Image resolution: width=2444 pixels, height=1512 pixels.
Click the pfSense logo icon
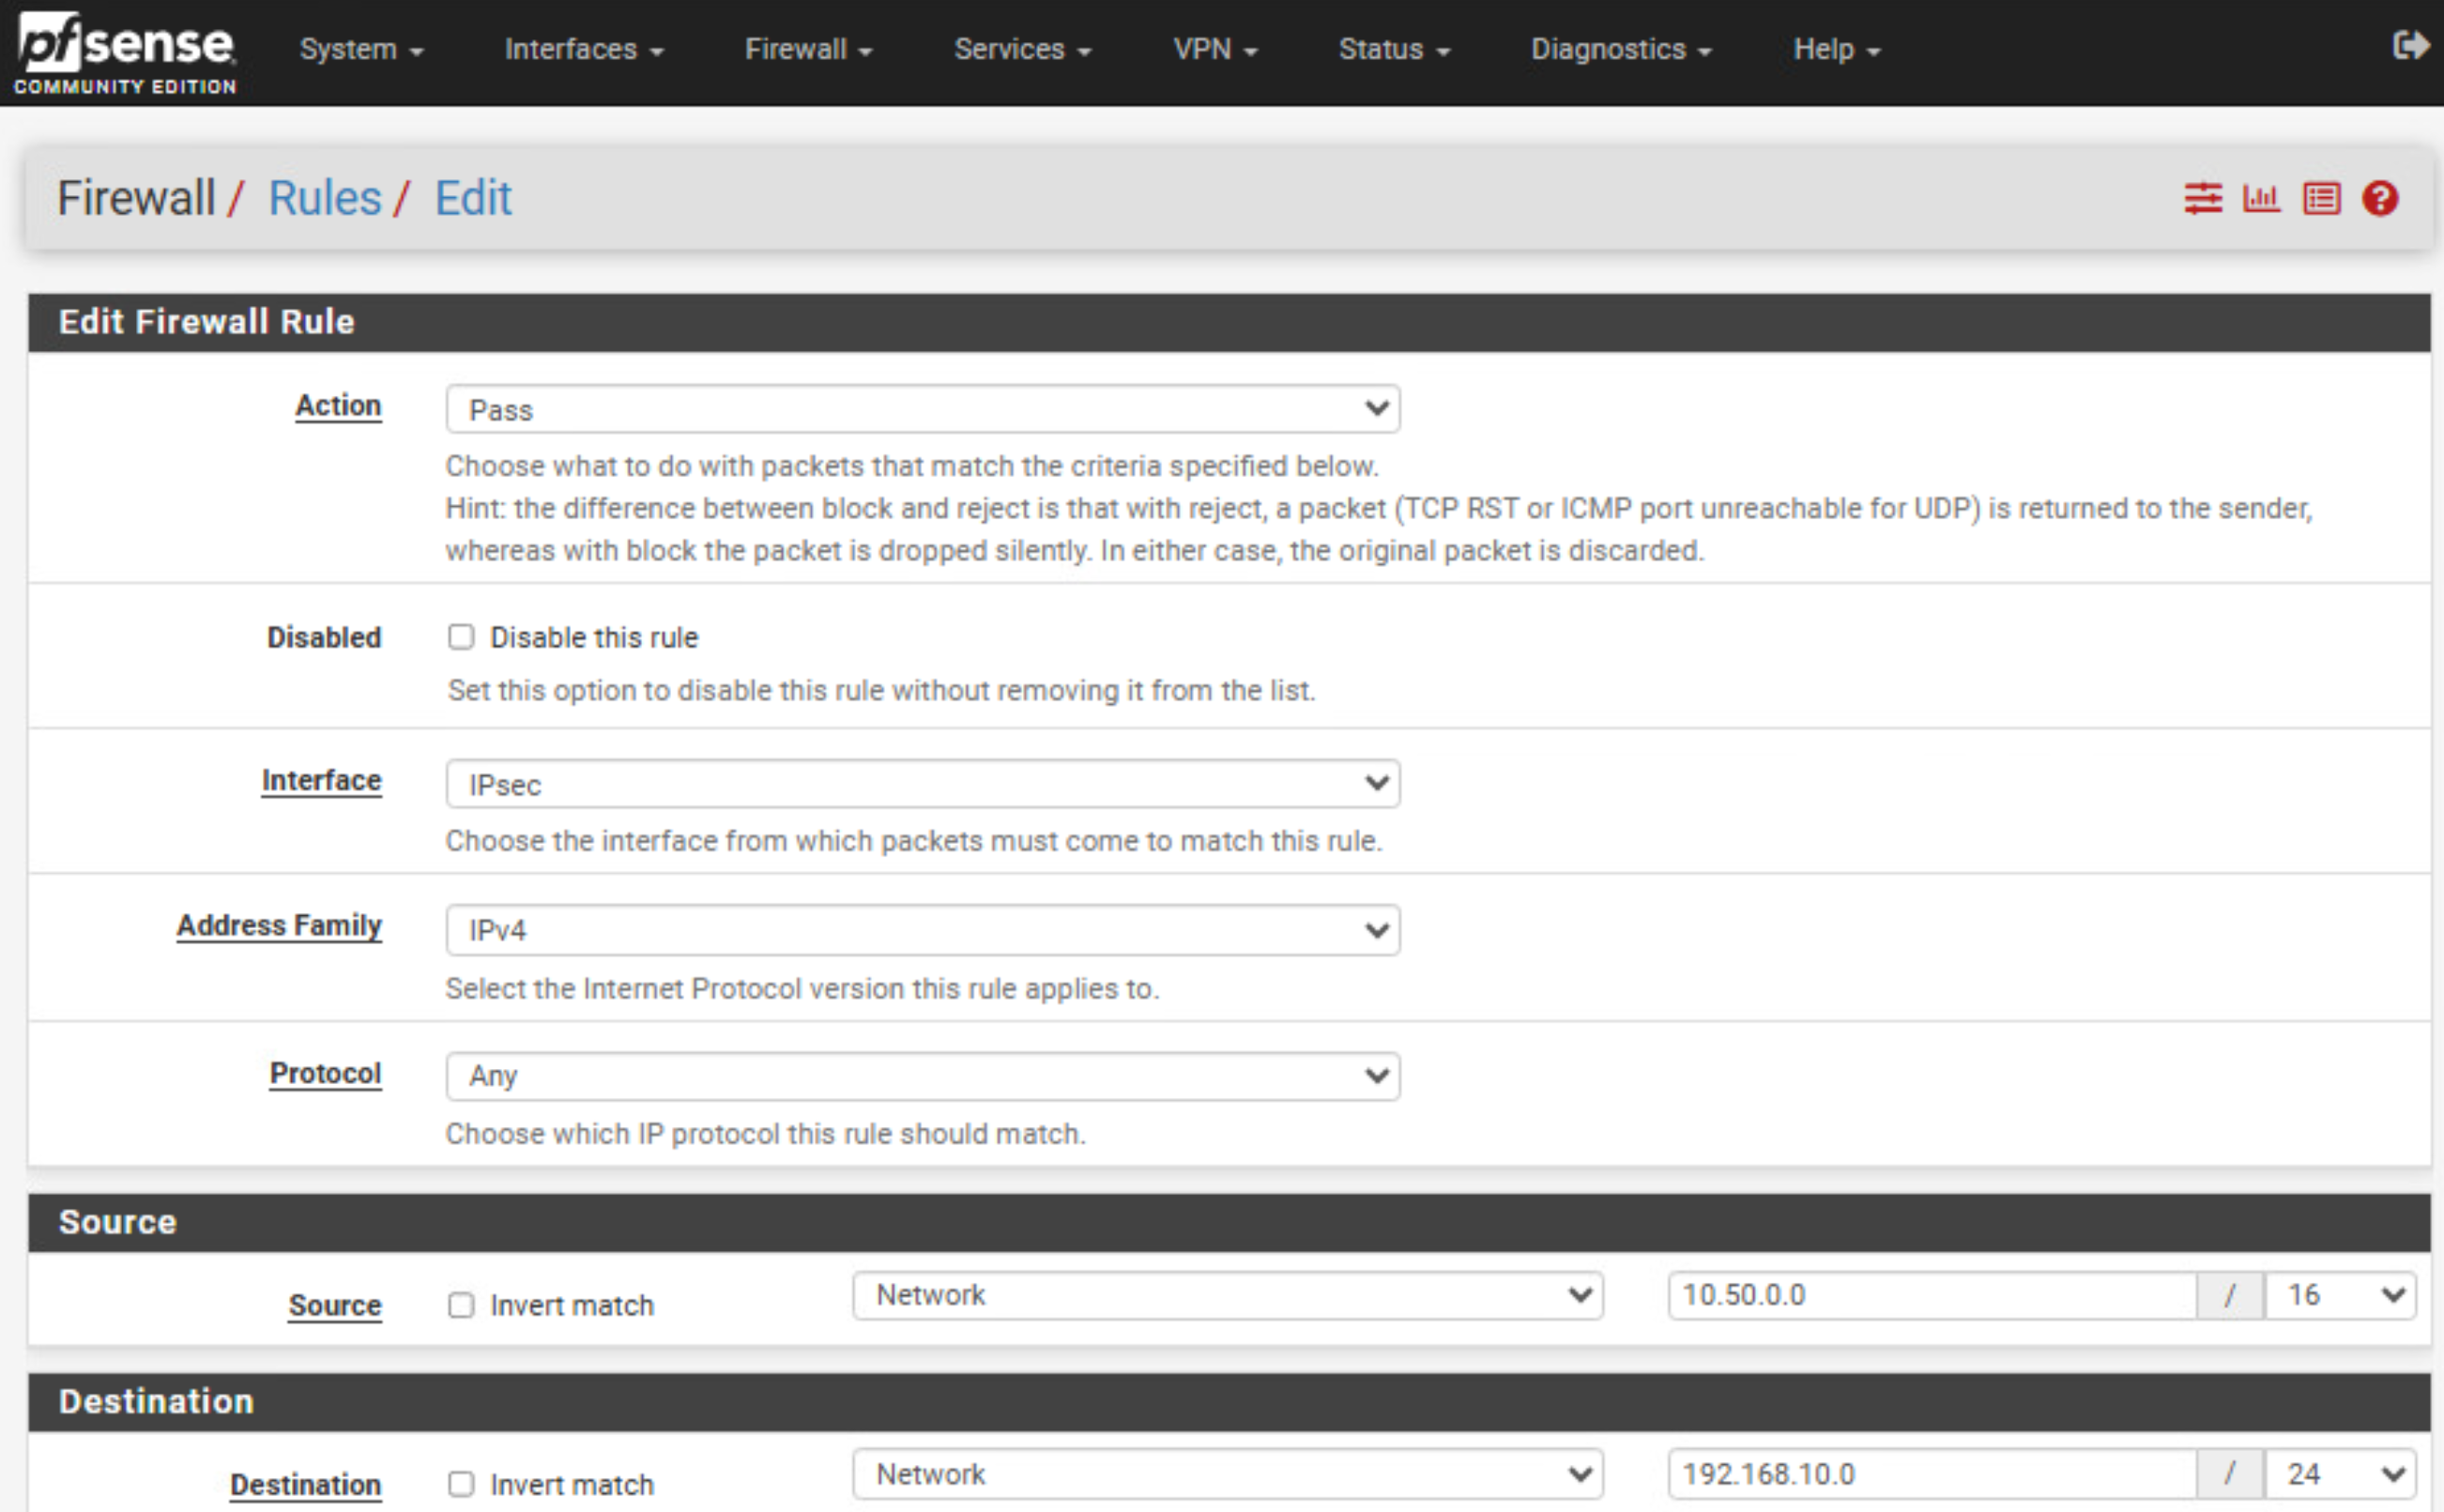point(124,53)
